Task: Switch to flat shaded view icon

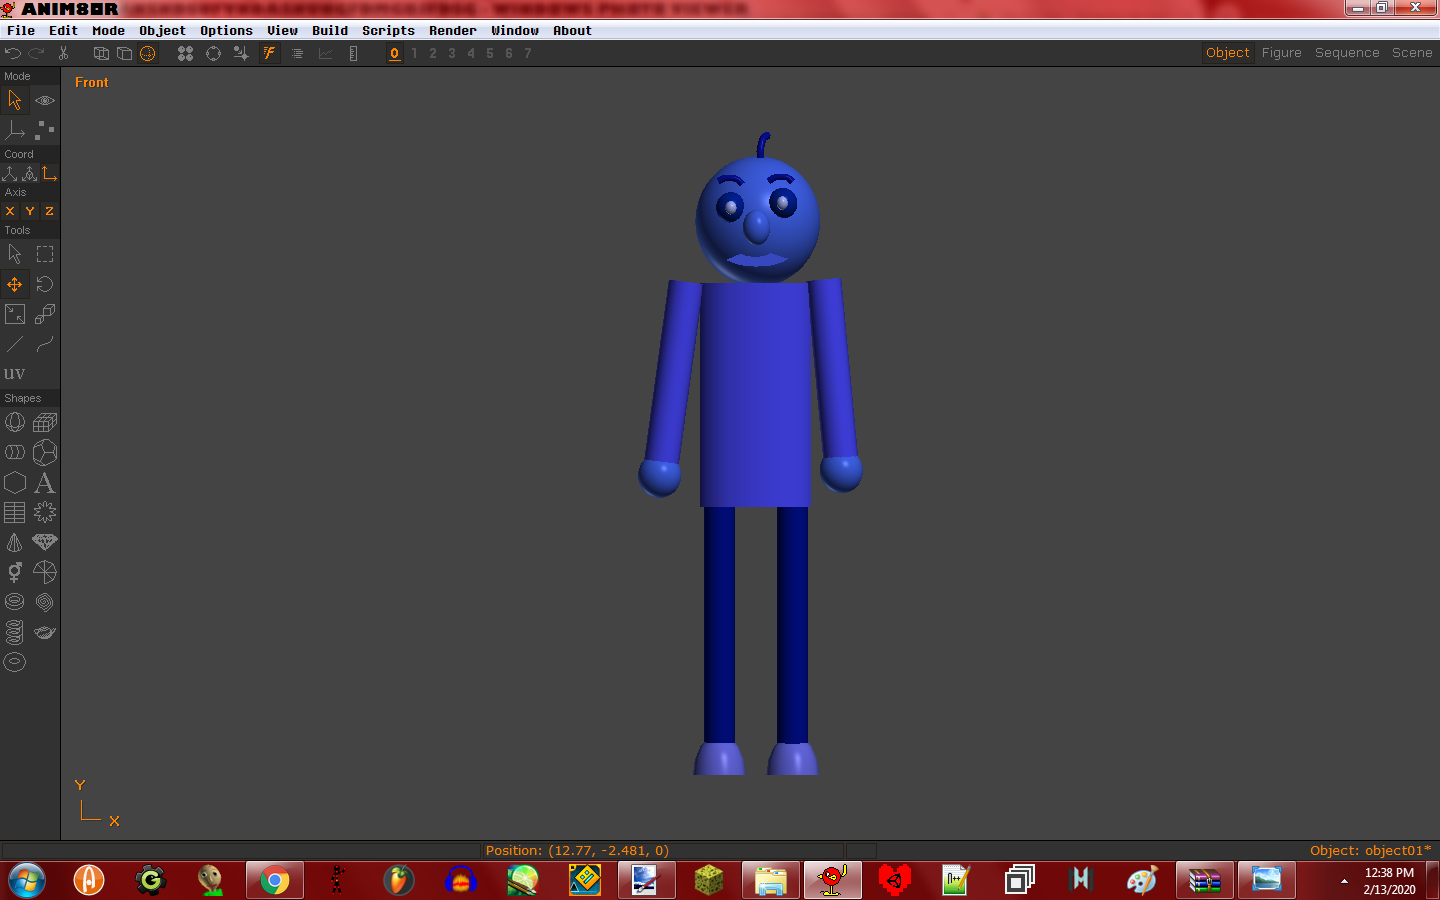Action: (x=124, y=53)
